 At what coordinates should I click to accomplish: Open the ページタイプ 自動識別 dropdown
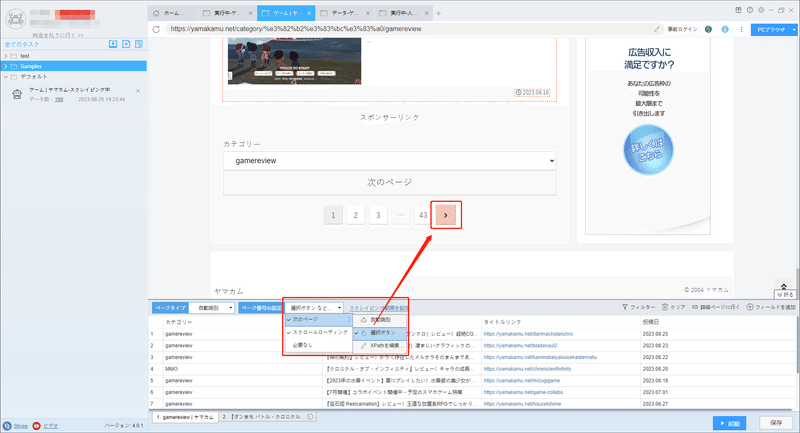212,308
